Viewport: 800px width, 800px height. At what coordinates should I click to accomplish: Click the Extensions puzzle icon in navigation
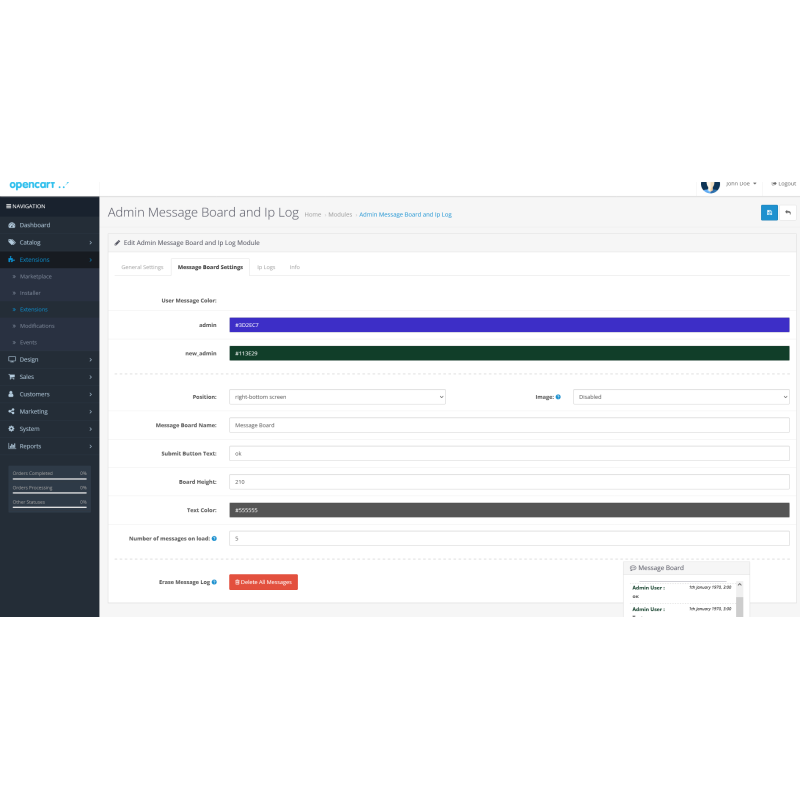(x=14, y=259)
